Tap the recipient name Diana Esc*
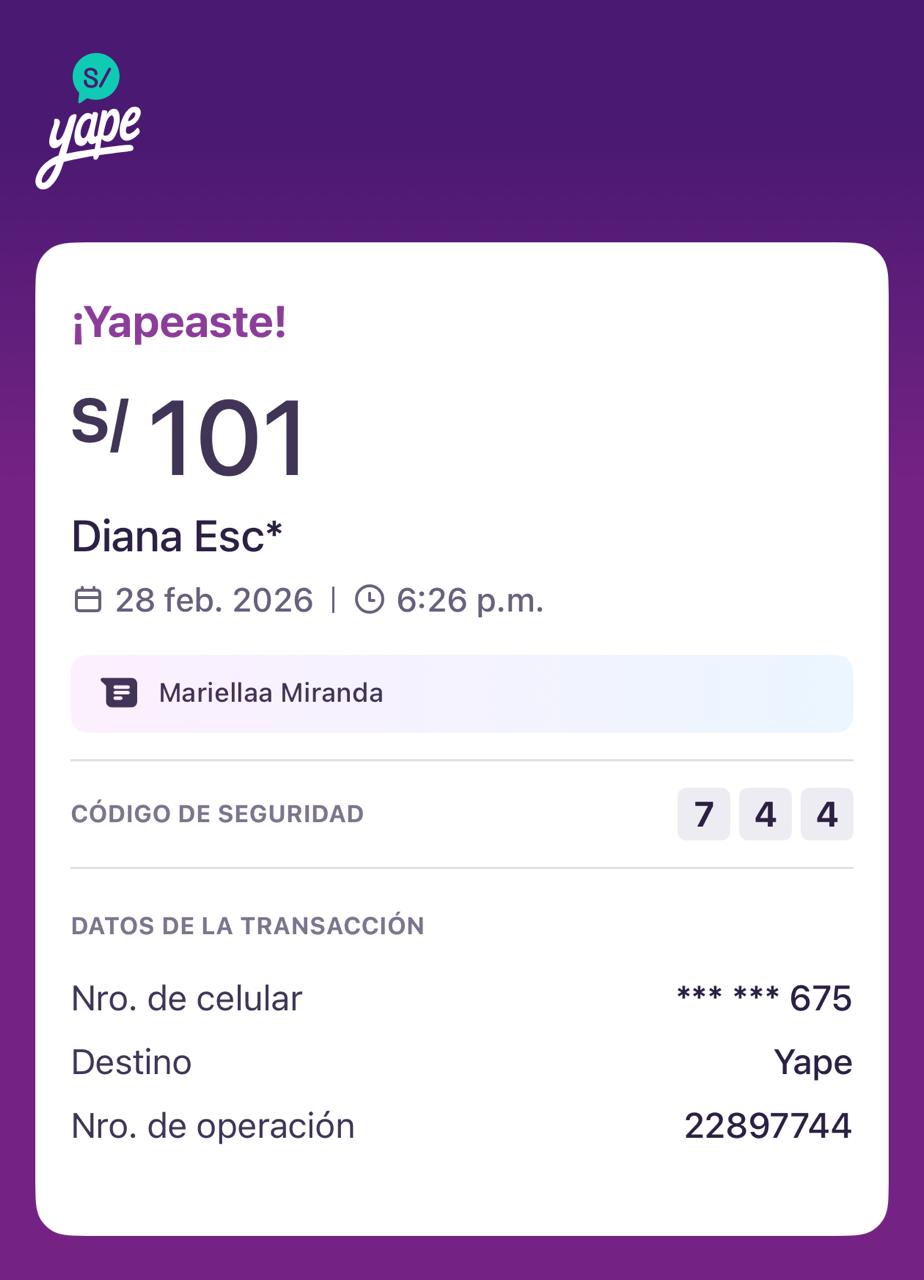Screen dimensions: 924x1280 (177, 537)
